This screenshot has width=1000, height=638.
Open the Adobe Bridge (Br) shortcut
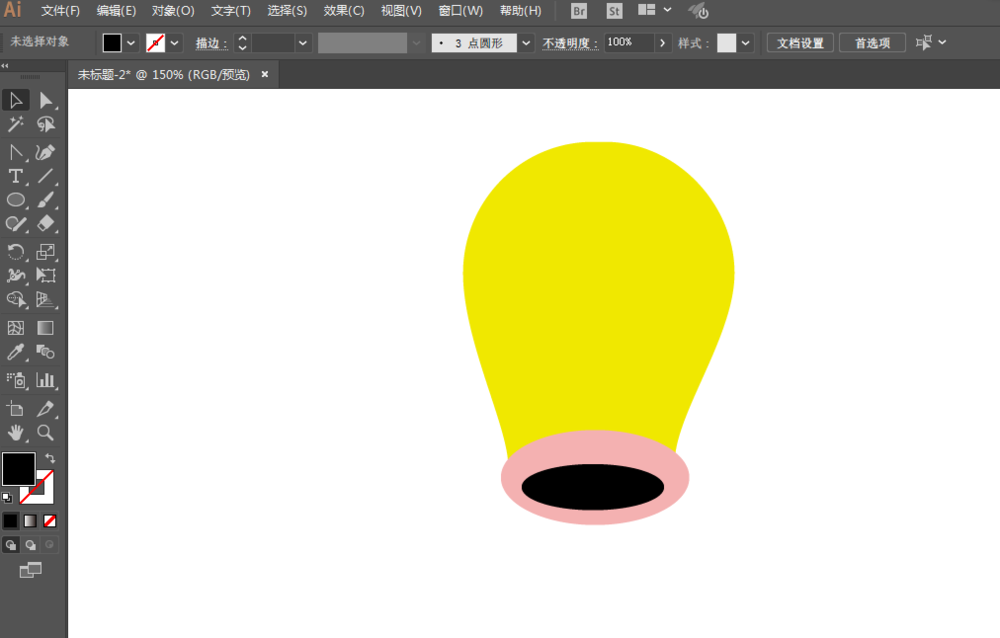coord(579,11)
